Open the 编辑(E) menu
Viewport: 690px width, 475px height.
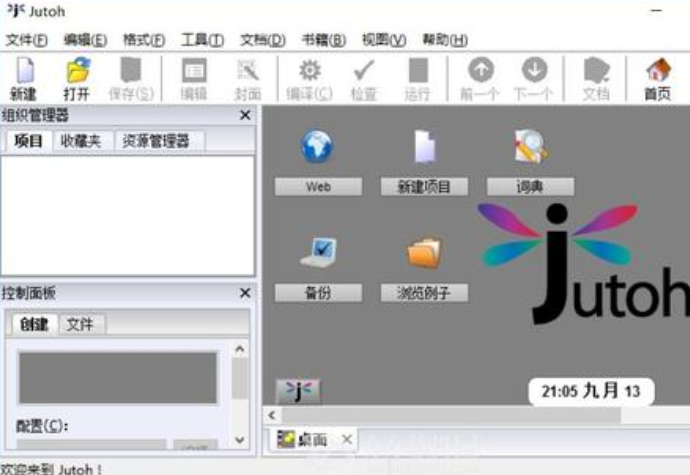85,40
